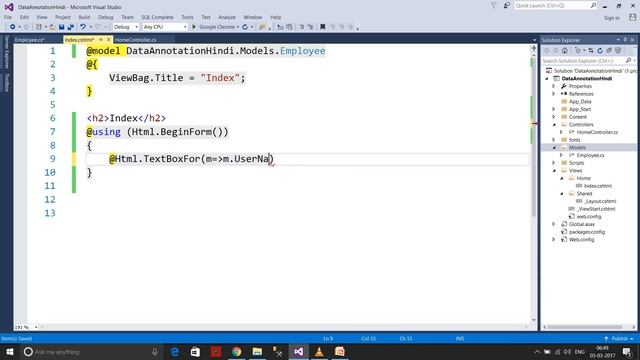
Task: Toggle auto-hide pin on Solution Explorer
Action: point(625,40)
